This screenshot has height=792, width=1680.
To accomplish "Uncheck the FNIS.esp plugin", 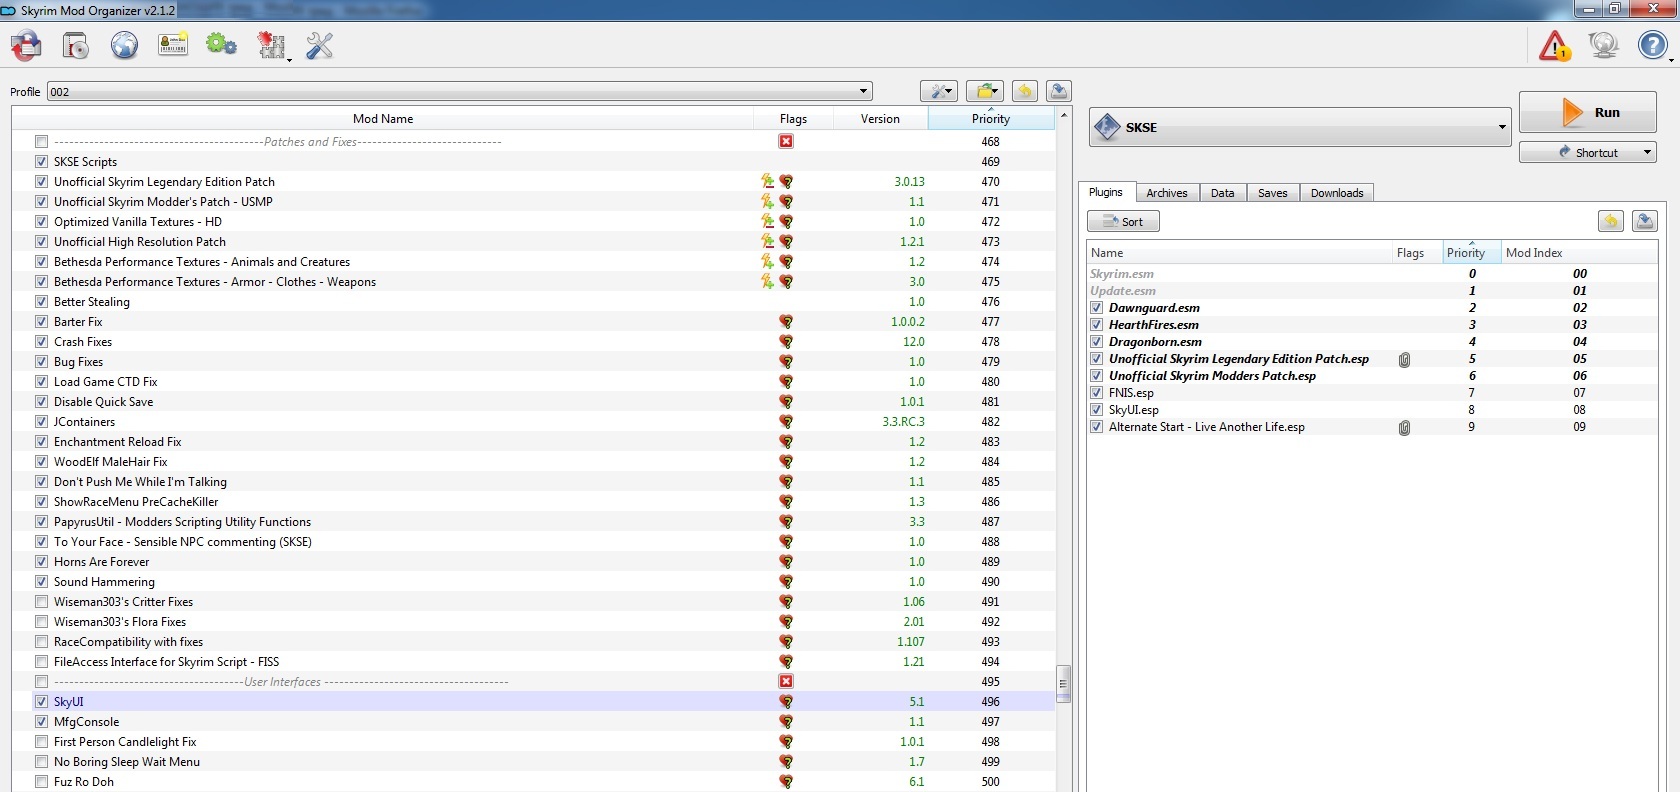I will tap(1097, 393).
